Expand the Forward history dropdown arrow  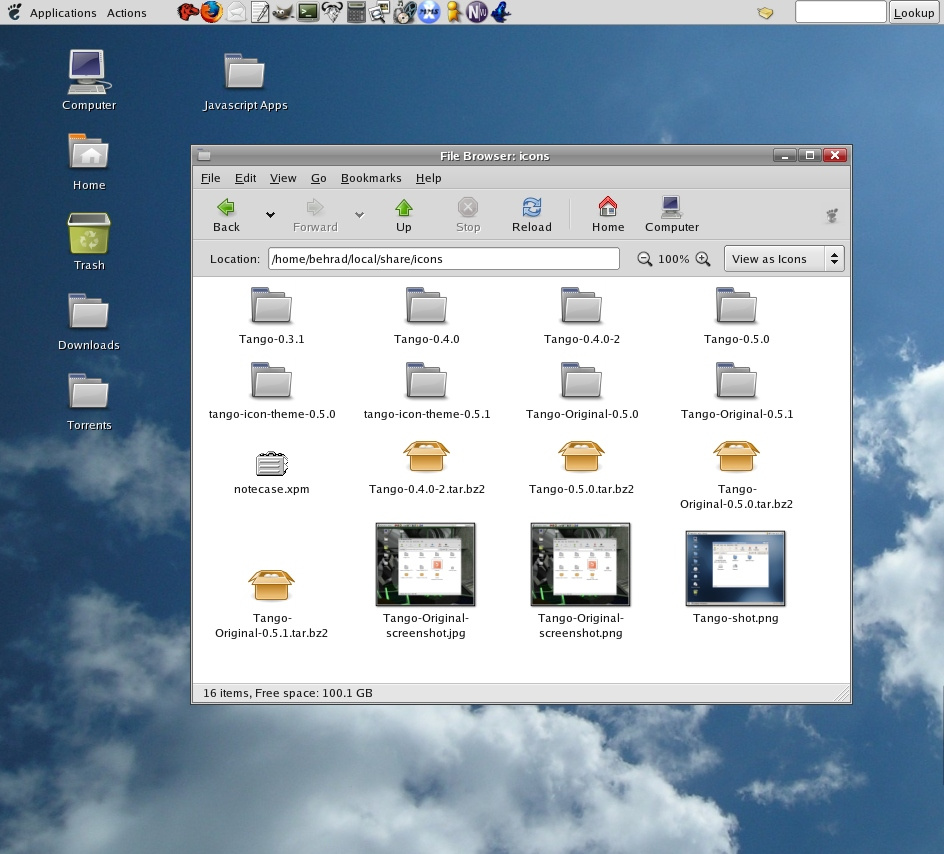point(359,214)
